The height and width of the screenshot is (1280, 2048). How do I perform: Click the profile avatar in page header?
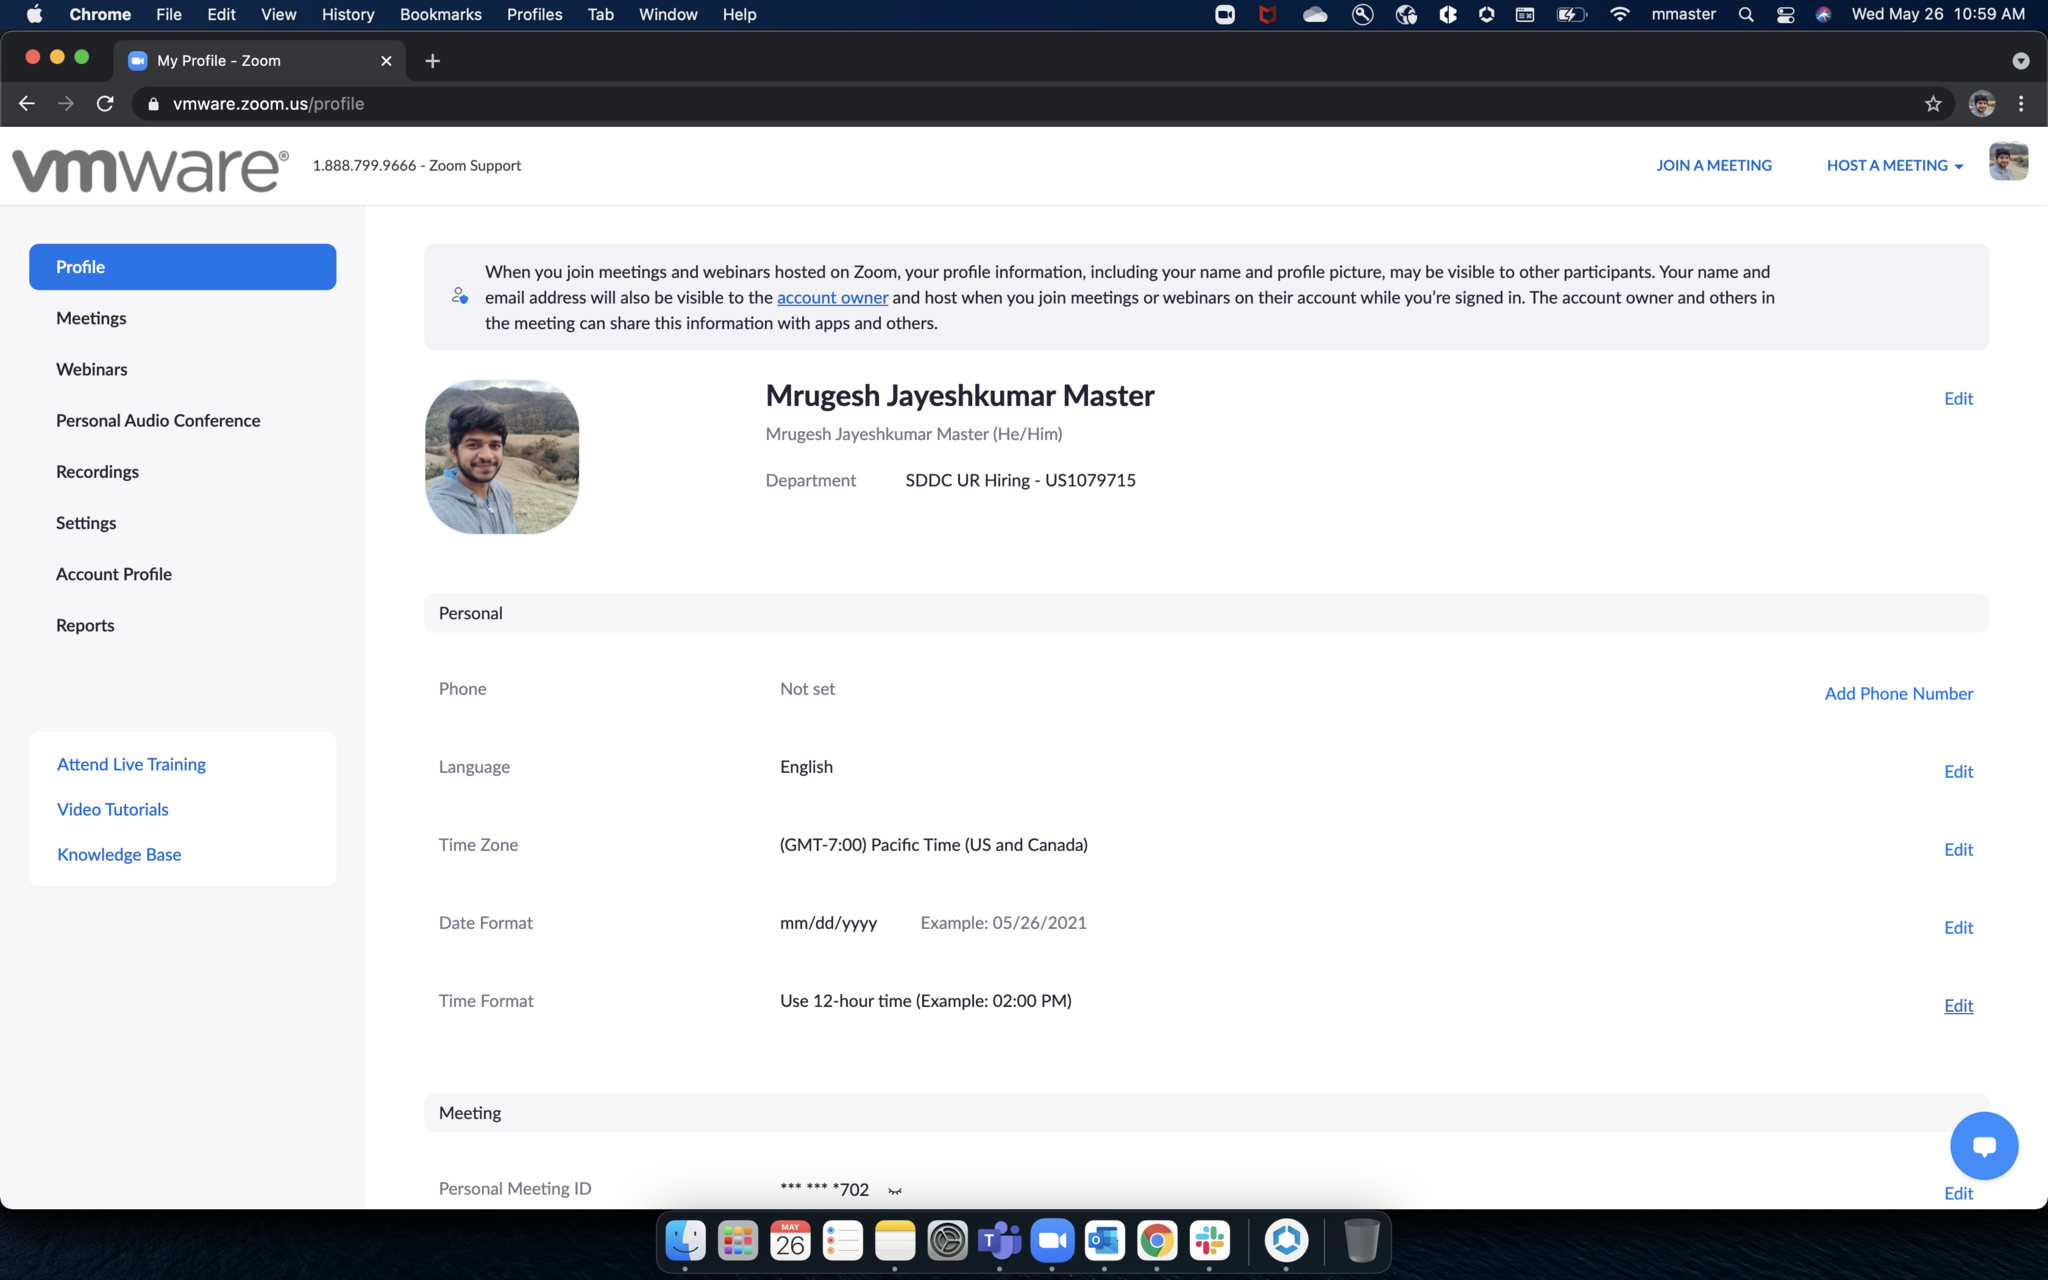pos(2008,163)
